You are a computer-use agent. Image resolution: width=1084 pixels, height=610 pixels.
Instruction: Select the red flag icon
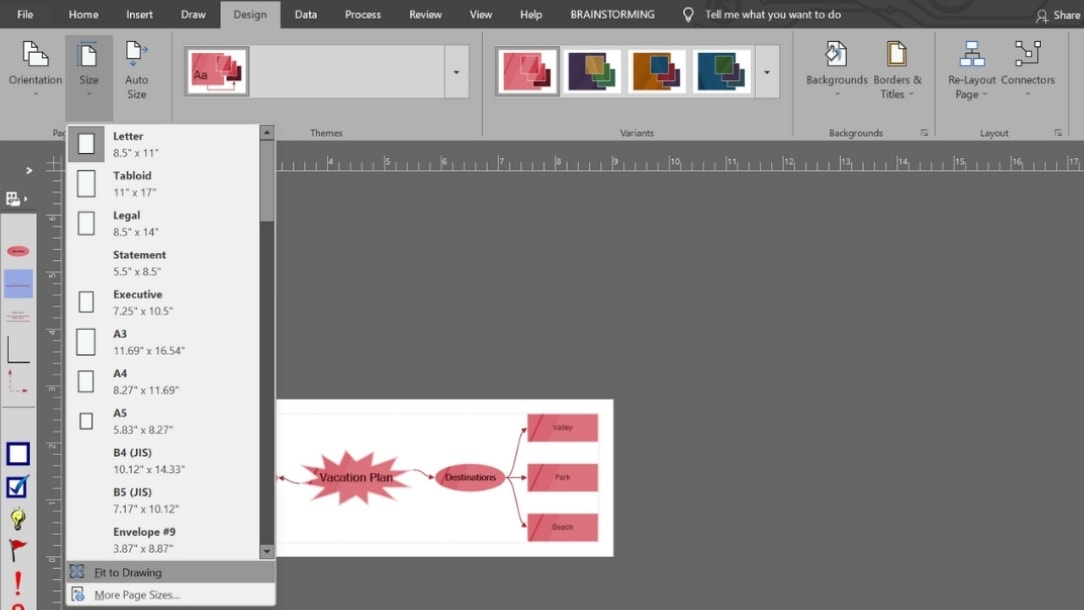[x=17, y=551]
